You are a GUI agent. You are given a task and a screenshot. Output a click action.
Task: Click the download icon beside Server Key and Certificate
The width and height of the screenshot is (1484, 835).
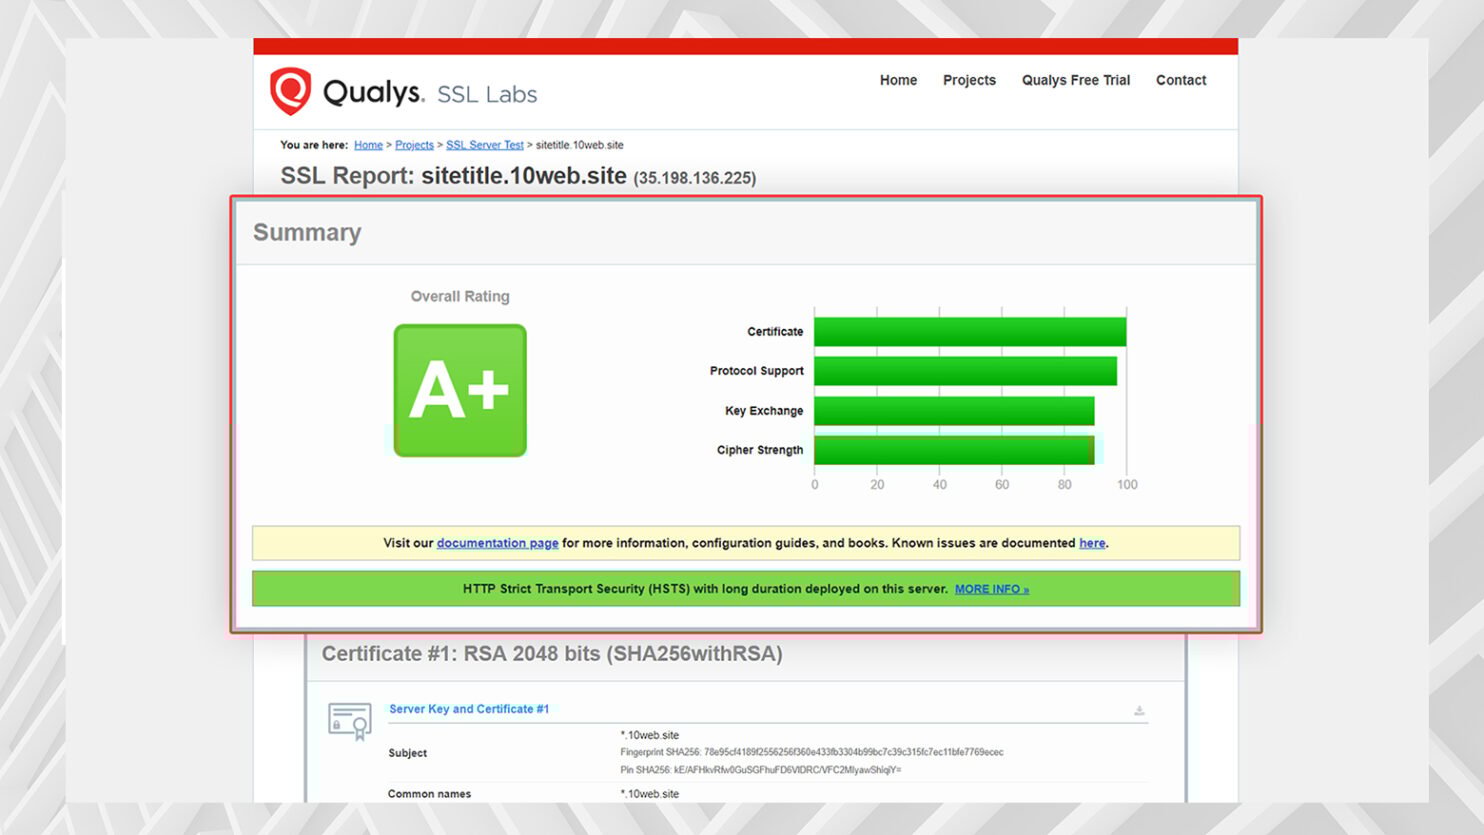1138,711
